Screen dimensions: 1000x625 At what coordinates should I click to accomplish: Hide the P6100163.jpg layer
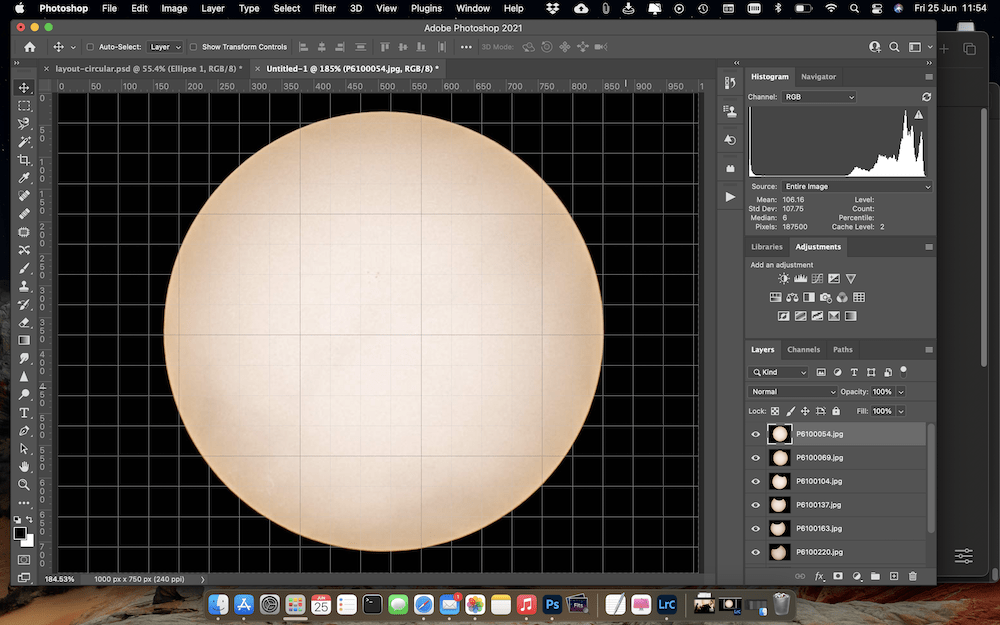click(x=756, y=529)
